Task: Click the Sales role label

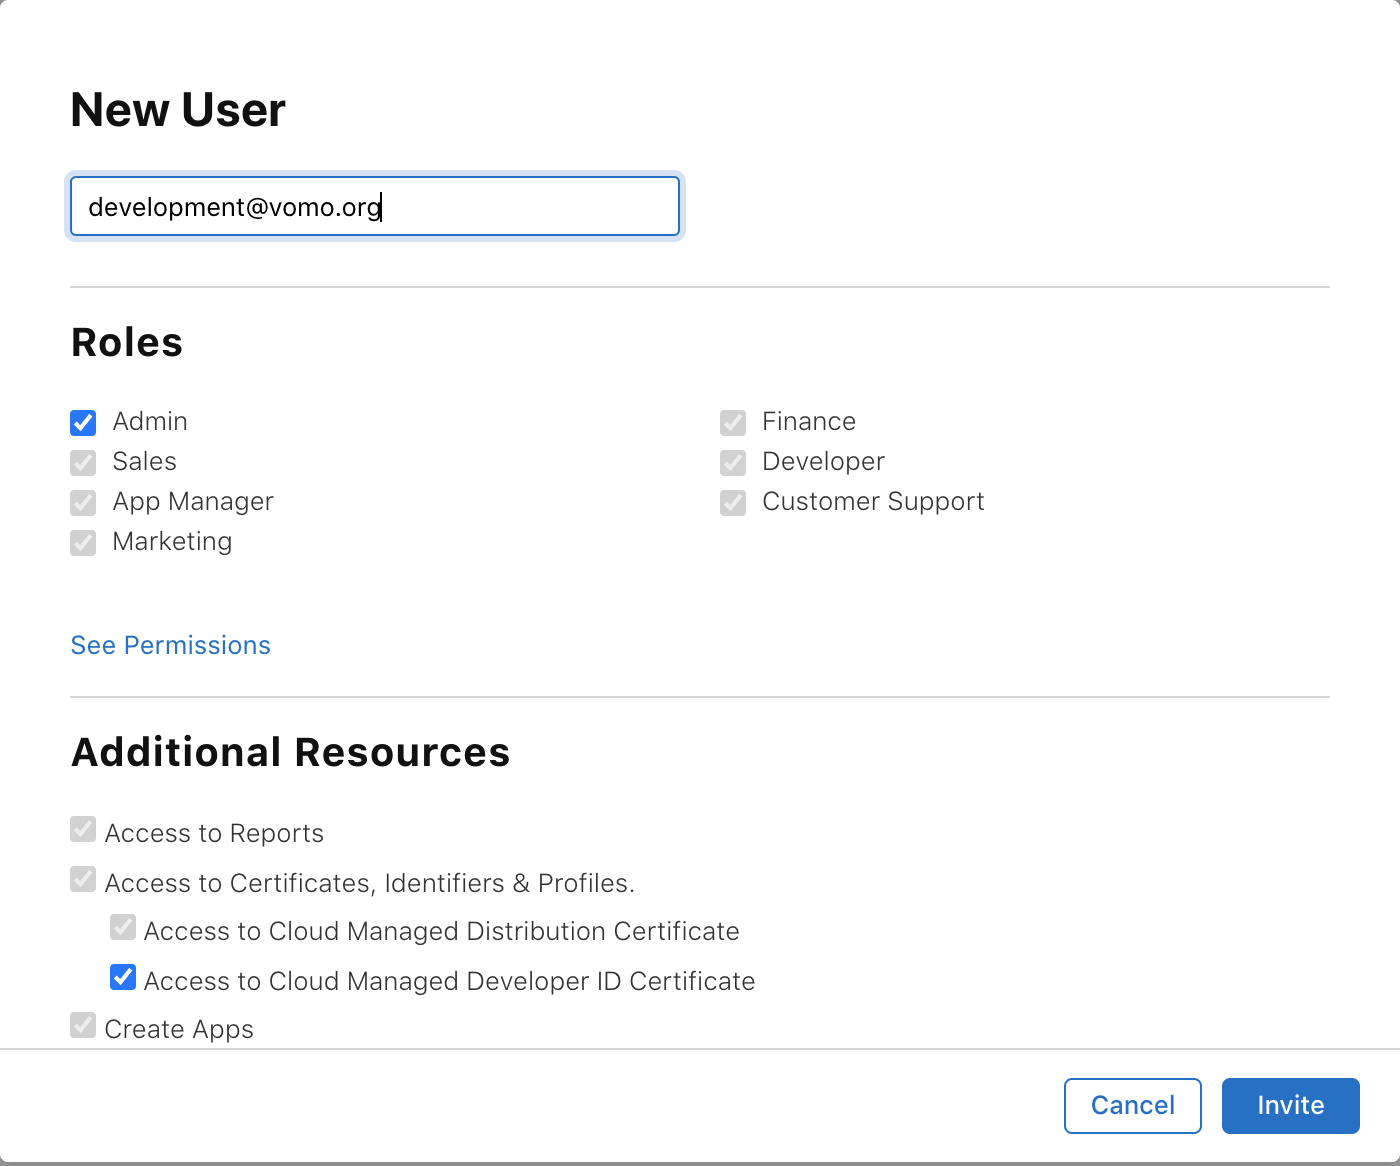Action: [x=145, y=461]
